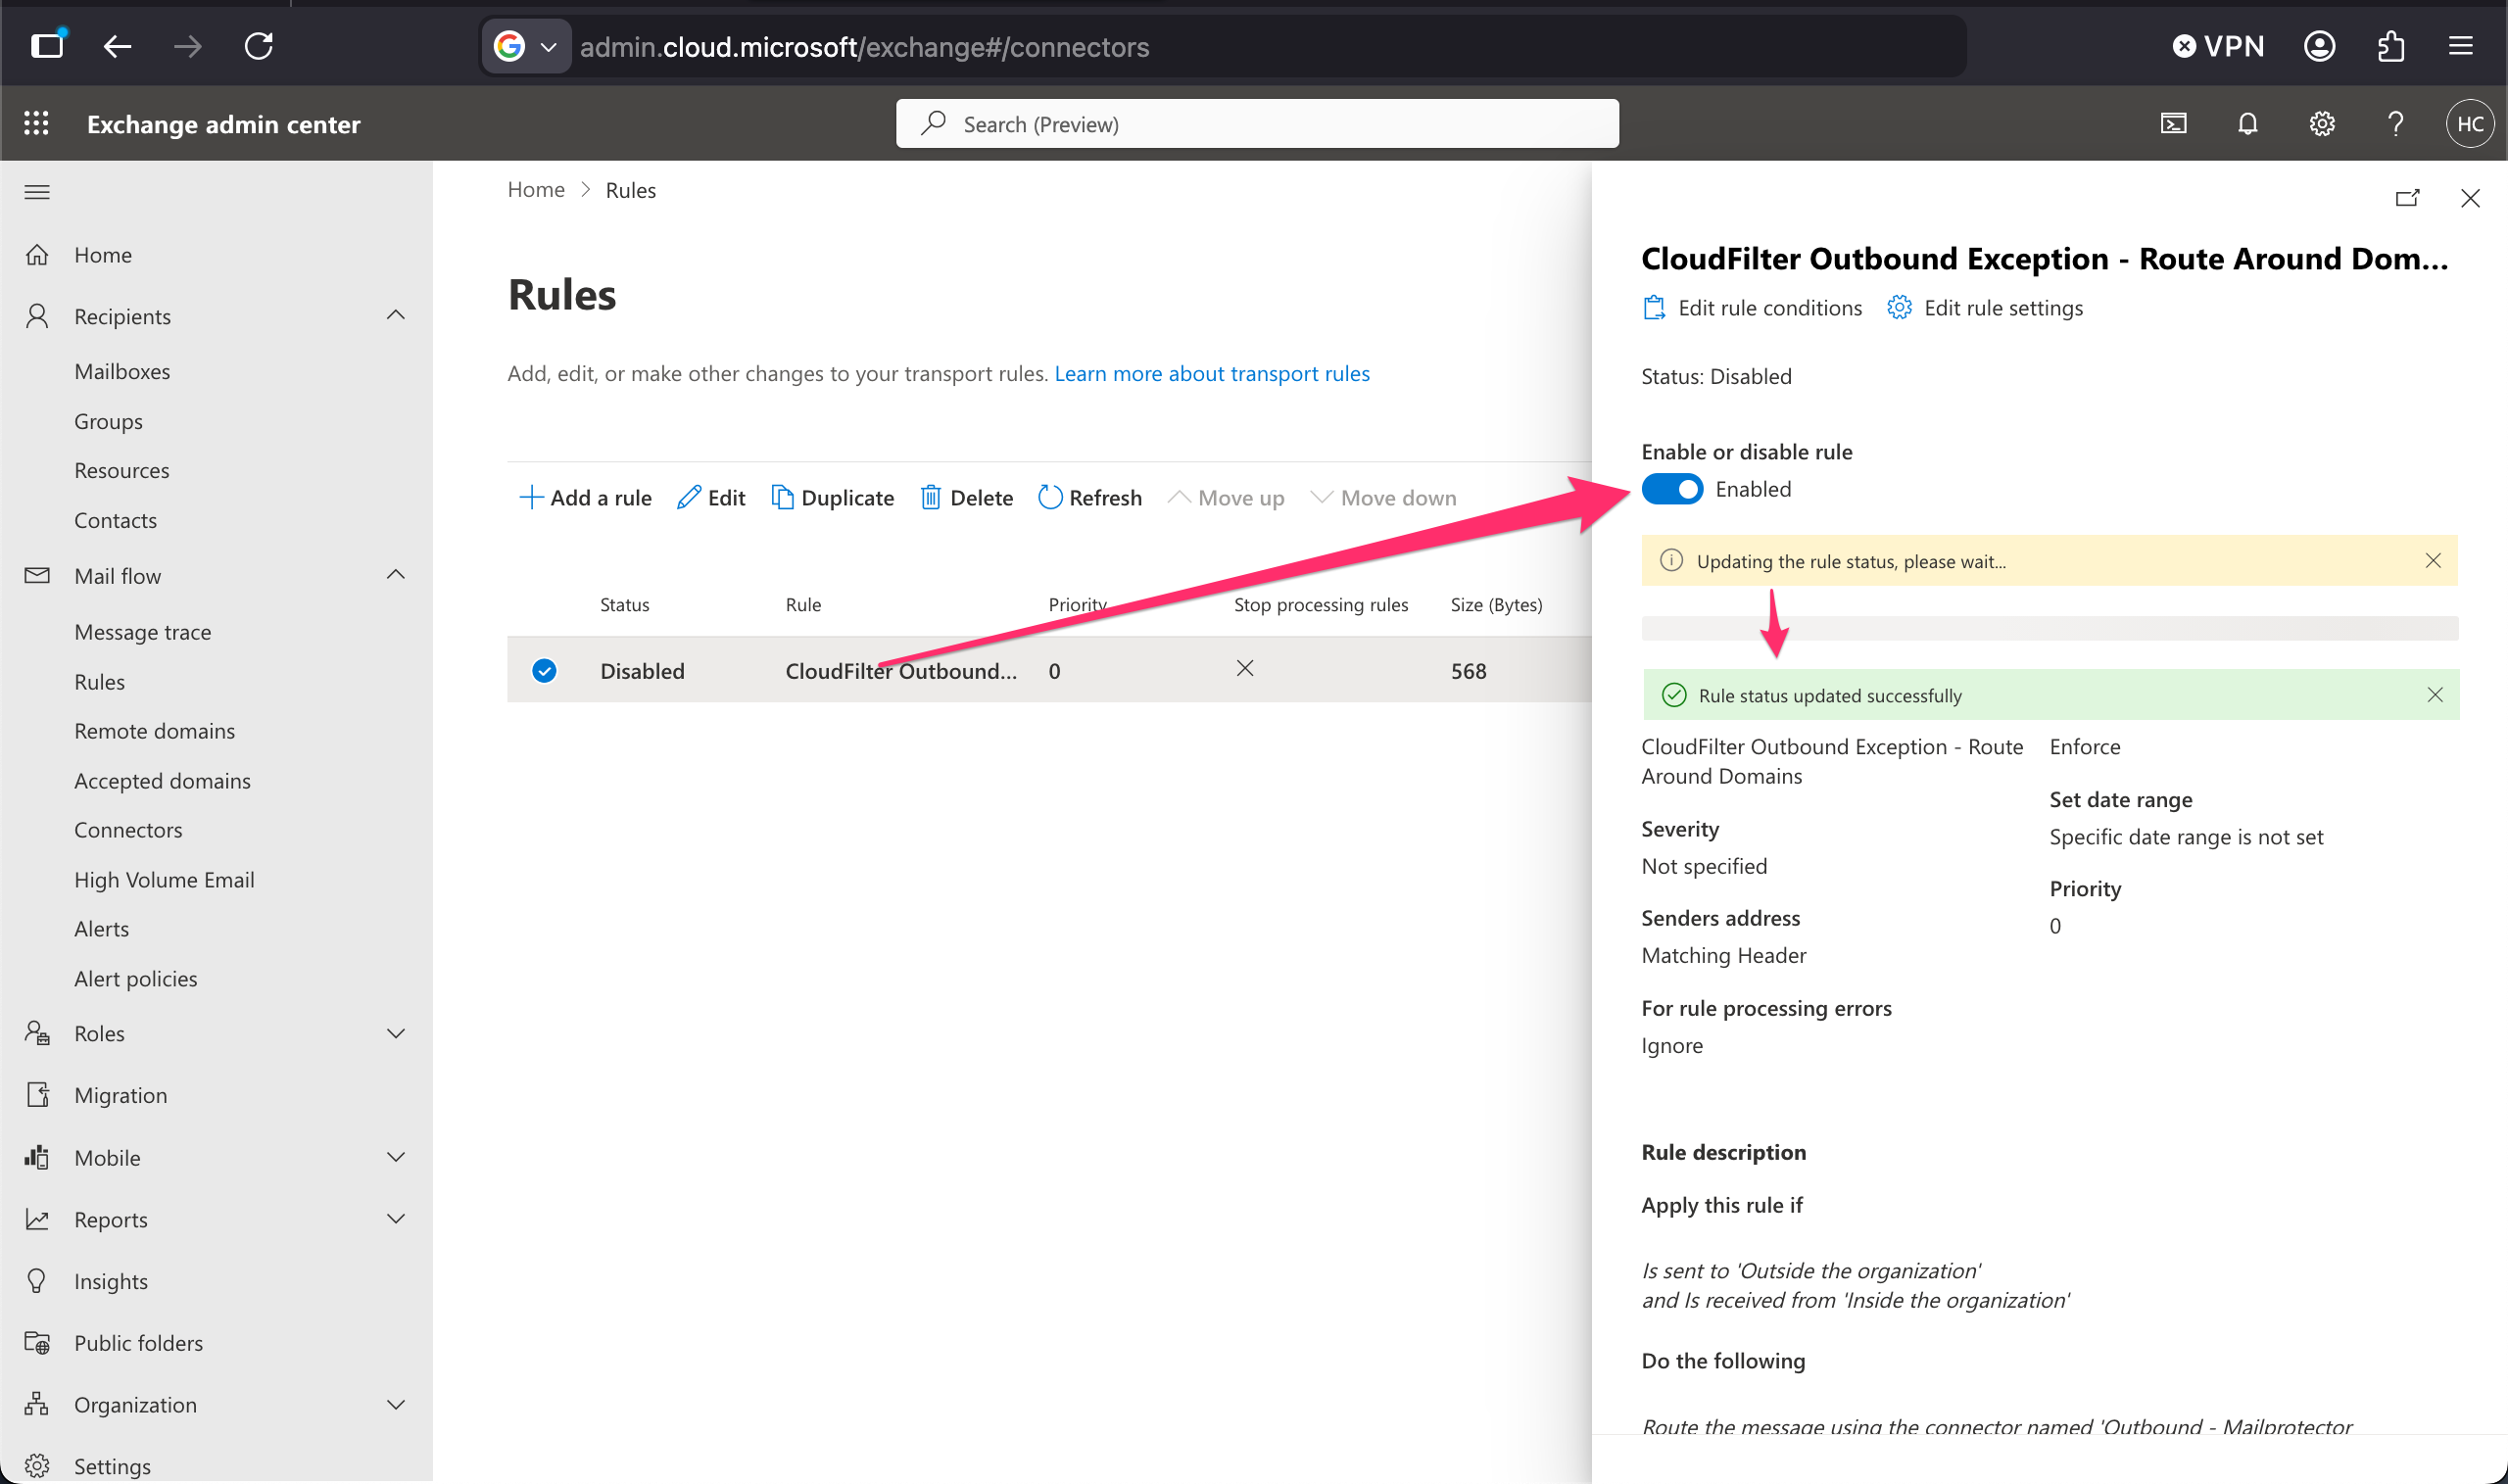Screen dimensions: 2508x1484
Task: Open Settings in left navigation
Action: coord(112,1466)
